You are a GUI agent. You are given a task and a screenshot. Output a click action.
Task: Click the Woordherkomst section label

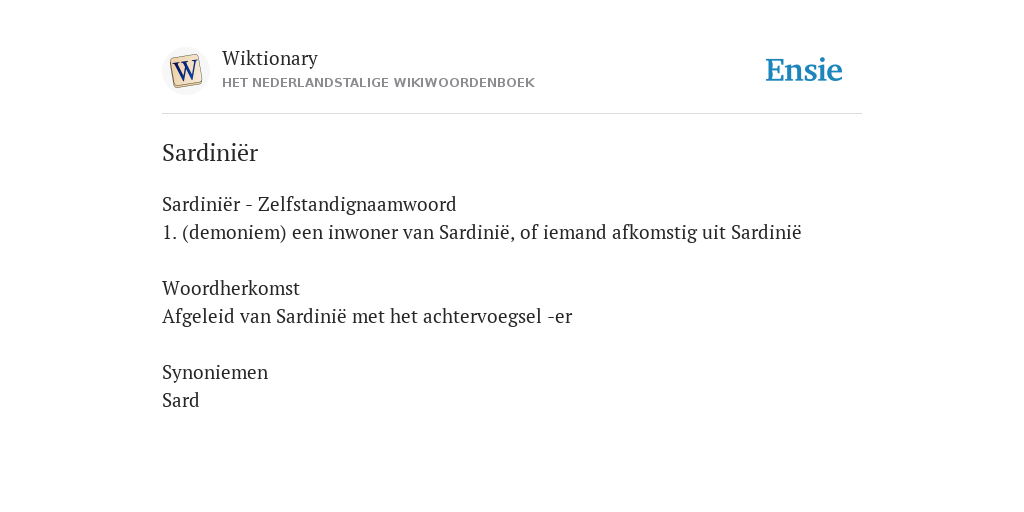[231, 288]
